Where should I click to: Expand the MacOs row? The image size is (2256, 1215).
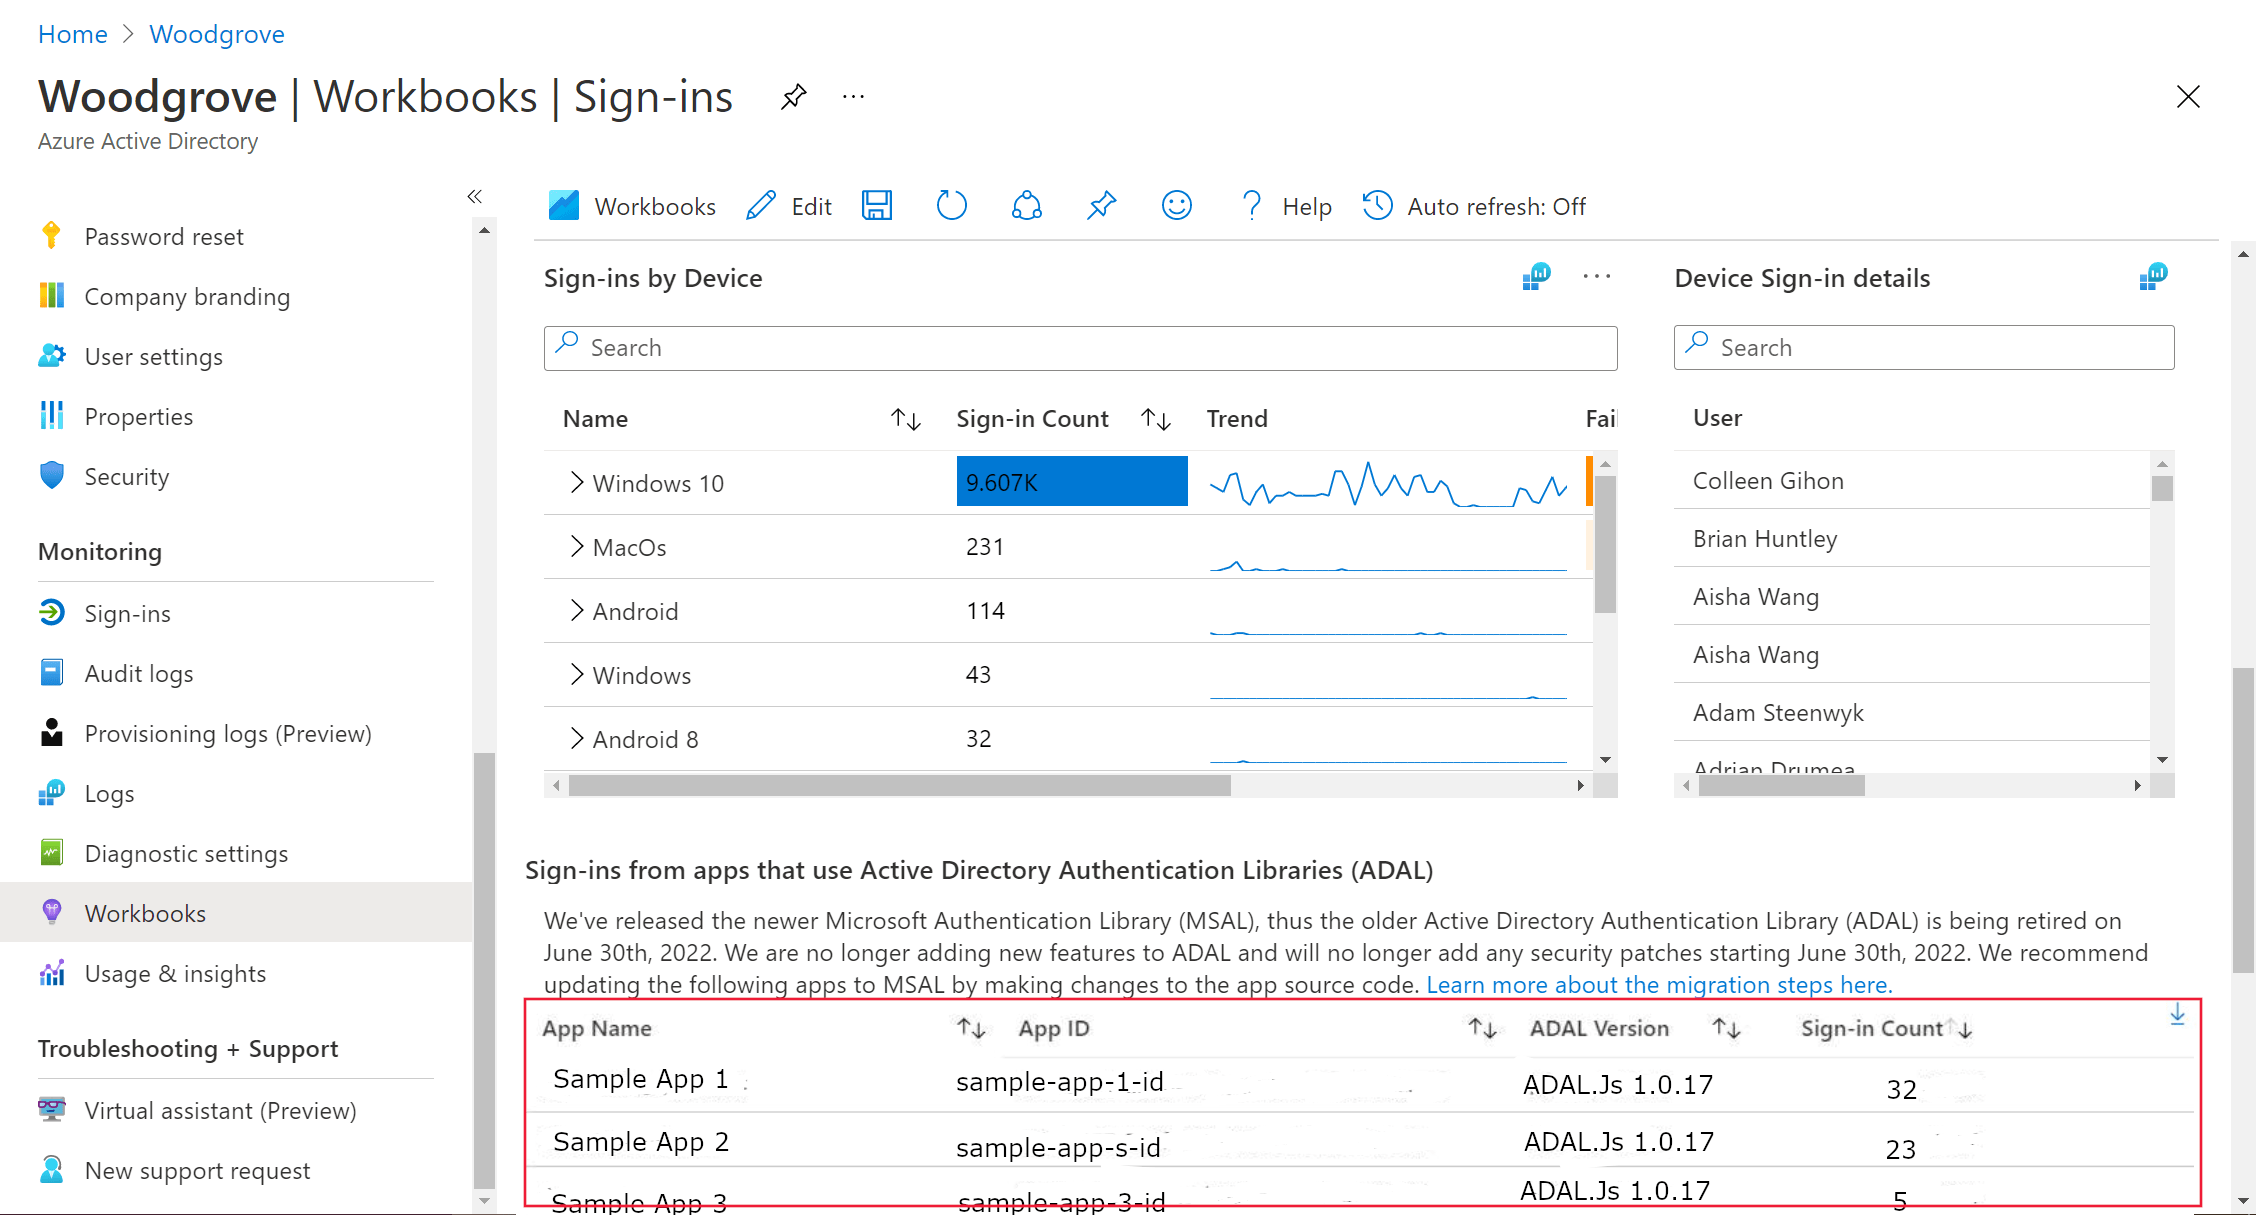tap(577, 546)
